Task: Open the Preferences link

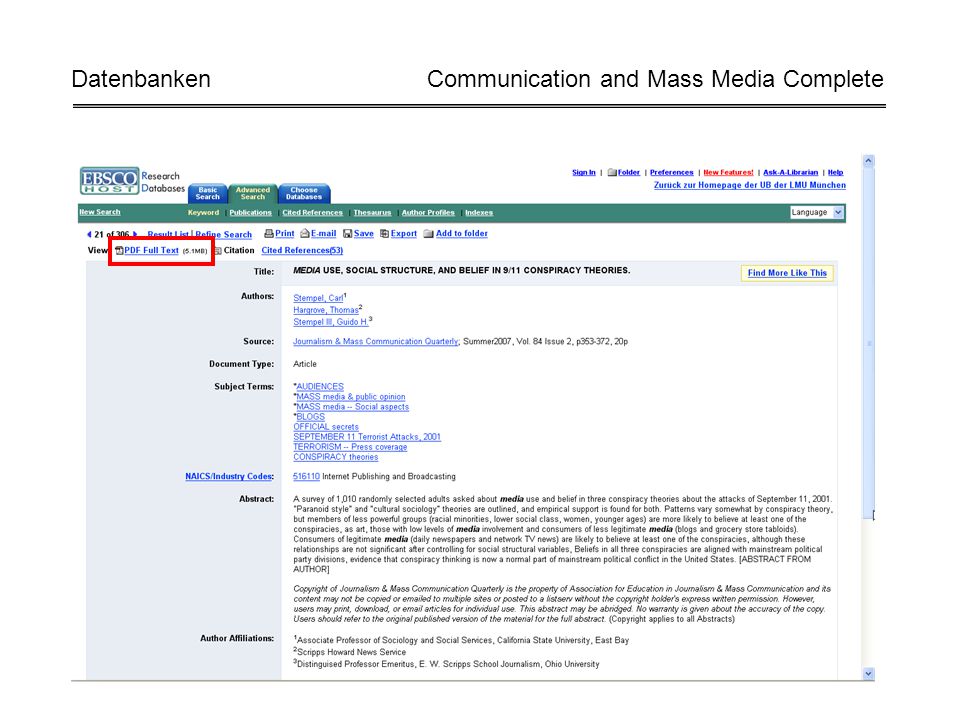Action: point(672,173)
